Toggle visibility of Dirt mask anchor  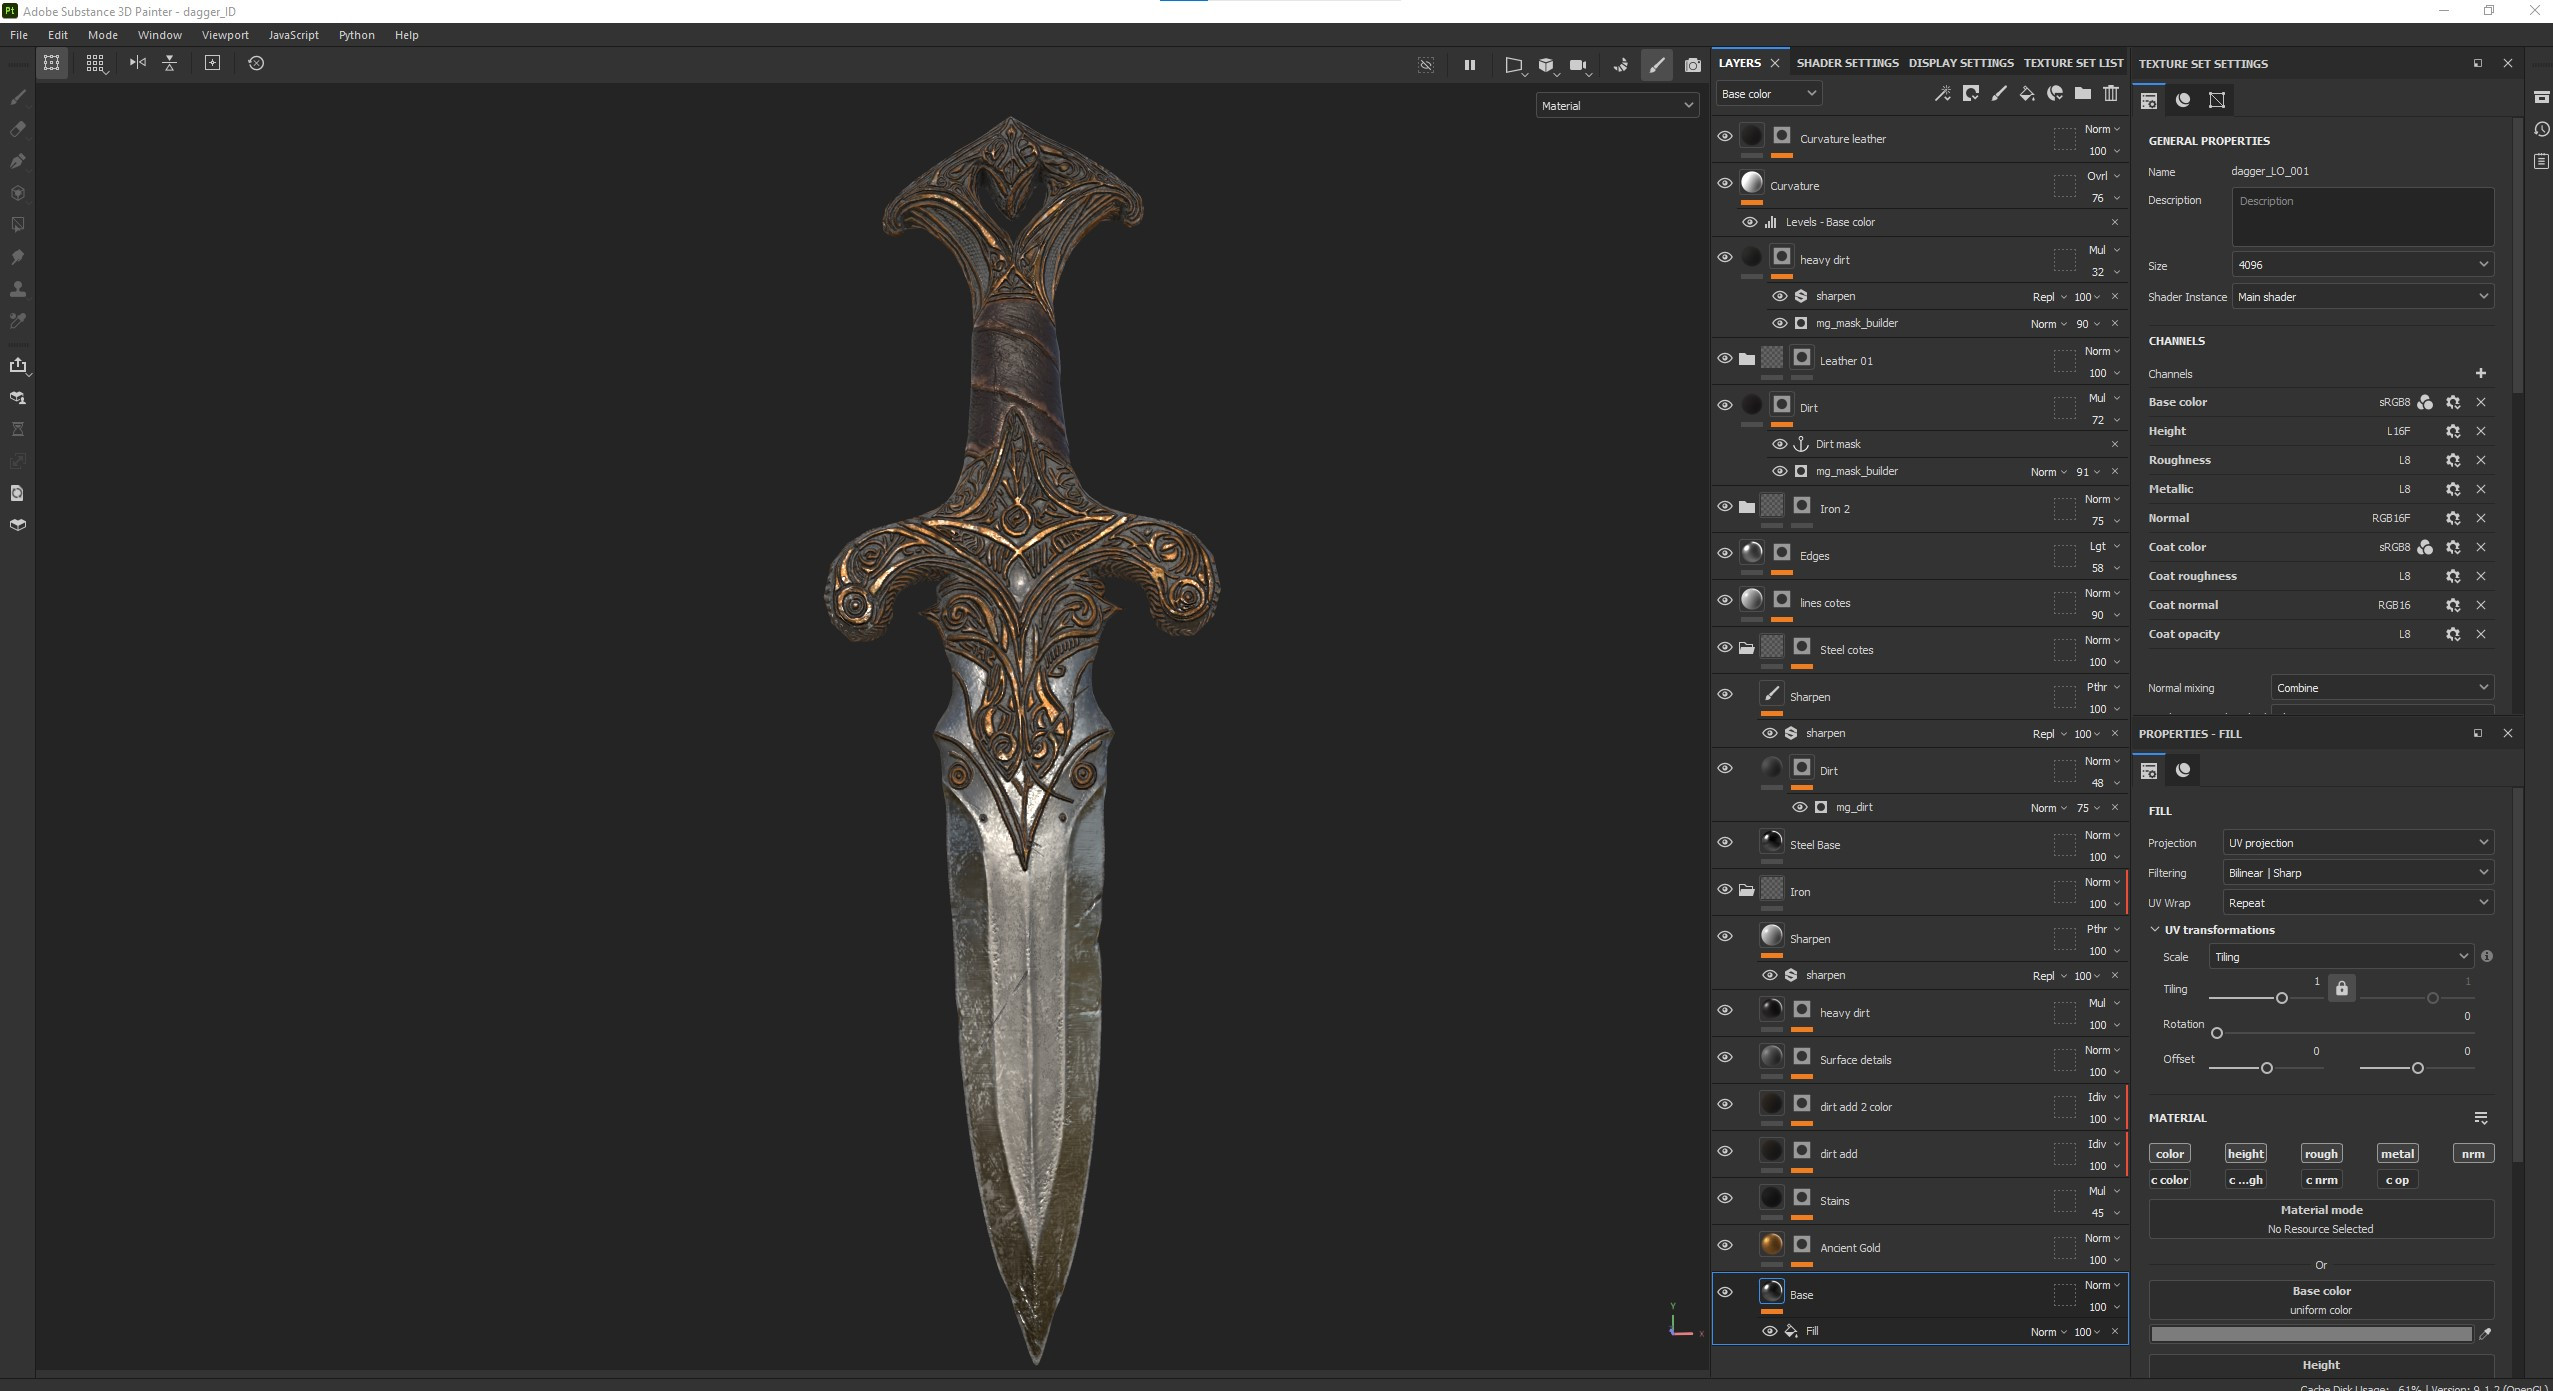click(1779, 444)
